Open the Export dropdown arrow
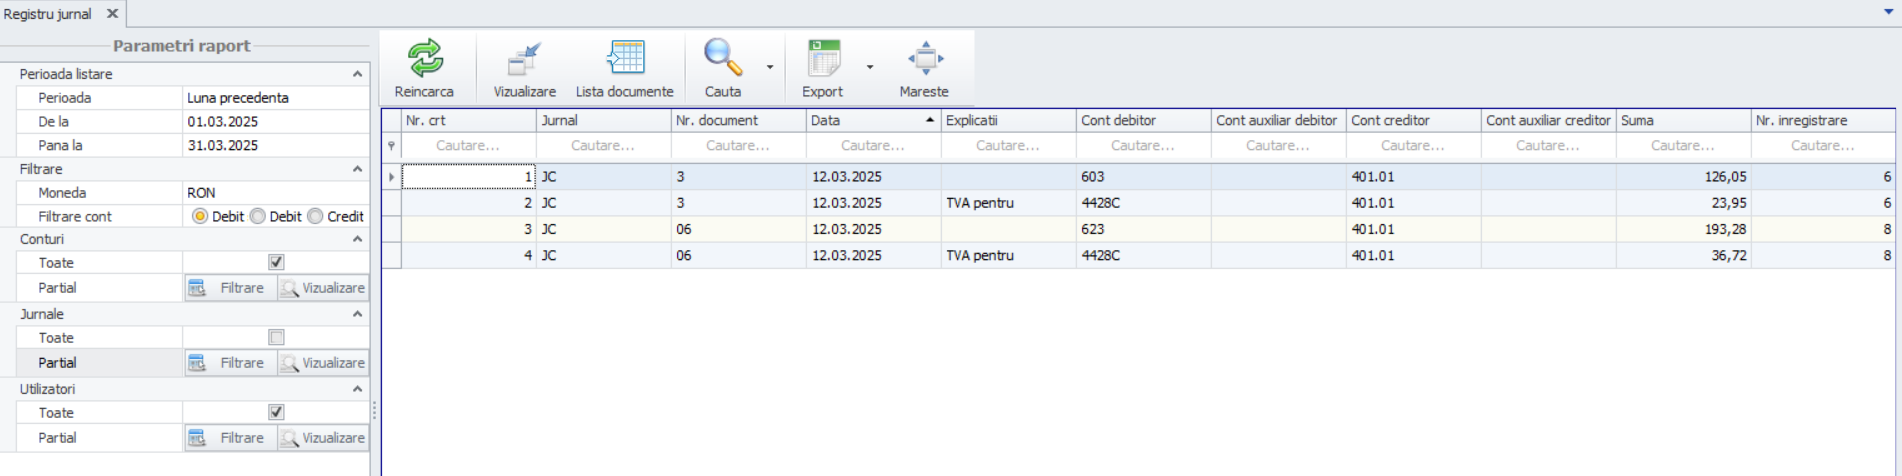The image size is (1902, 476). pyautogui.click(x=870, y=67)
